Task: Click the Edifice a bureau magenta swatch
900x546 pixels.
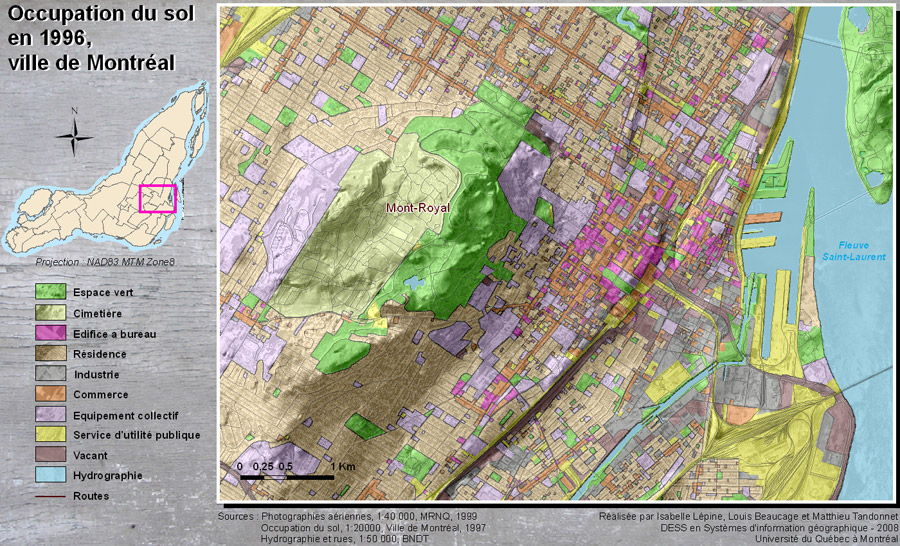Action: [x=51, y=333]
